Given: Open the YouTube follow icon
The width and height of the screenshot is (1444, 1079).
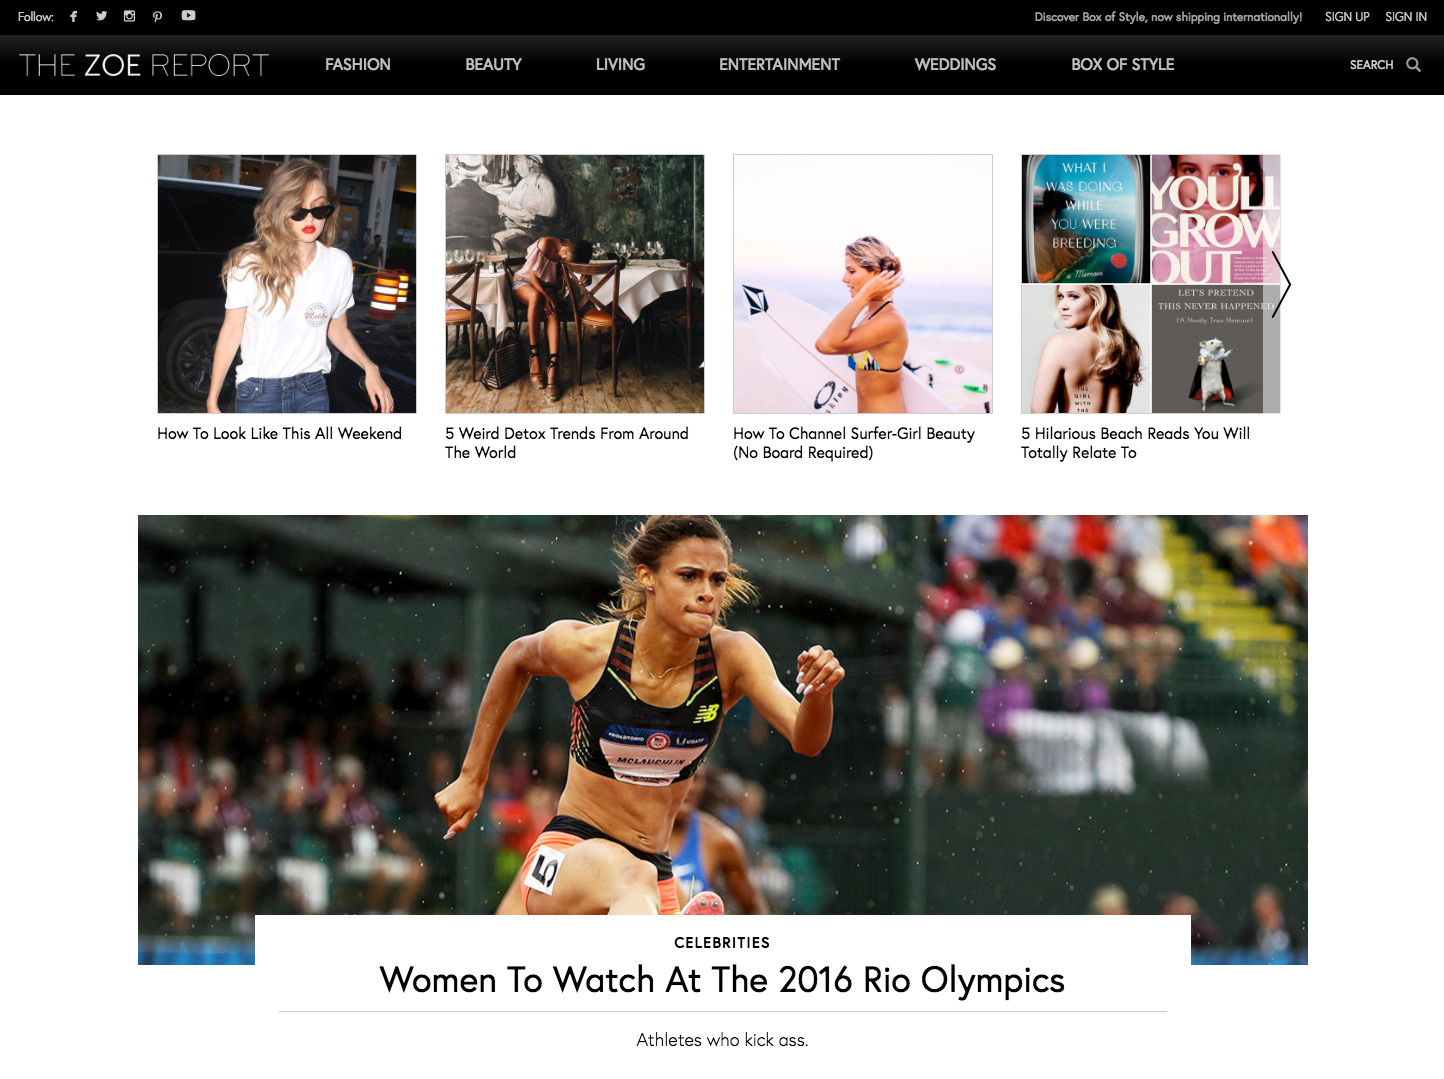Looking at the screenshot, I should pos(188,16).
